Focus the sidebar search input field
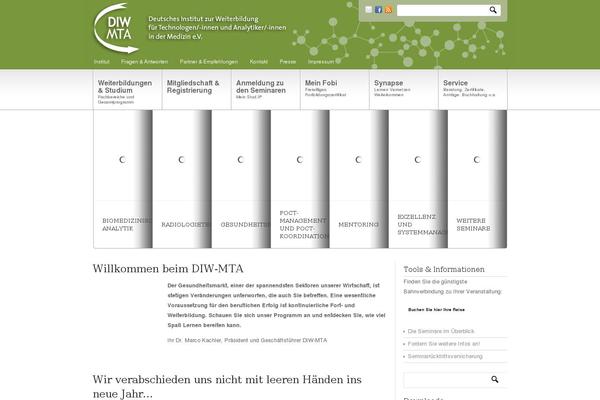The height and width of the screenshot is (400, 600). point(447,380)
